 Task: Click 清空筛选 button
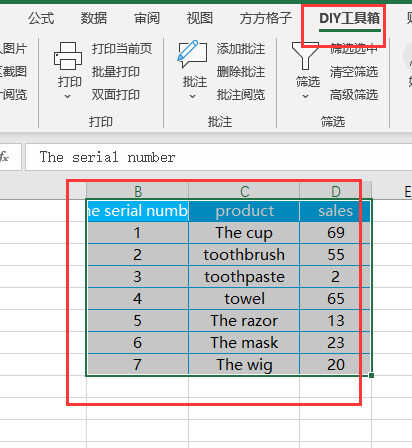coord(354,72)
